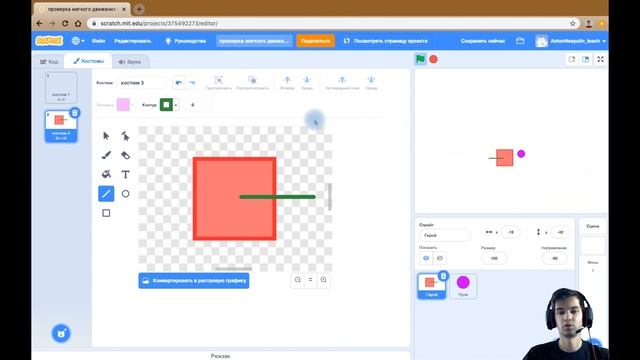
Task: Click the Scratch logo
Action: 49,41
